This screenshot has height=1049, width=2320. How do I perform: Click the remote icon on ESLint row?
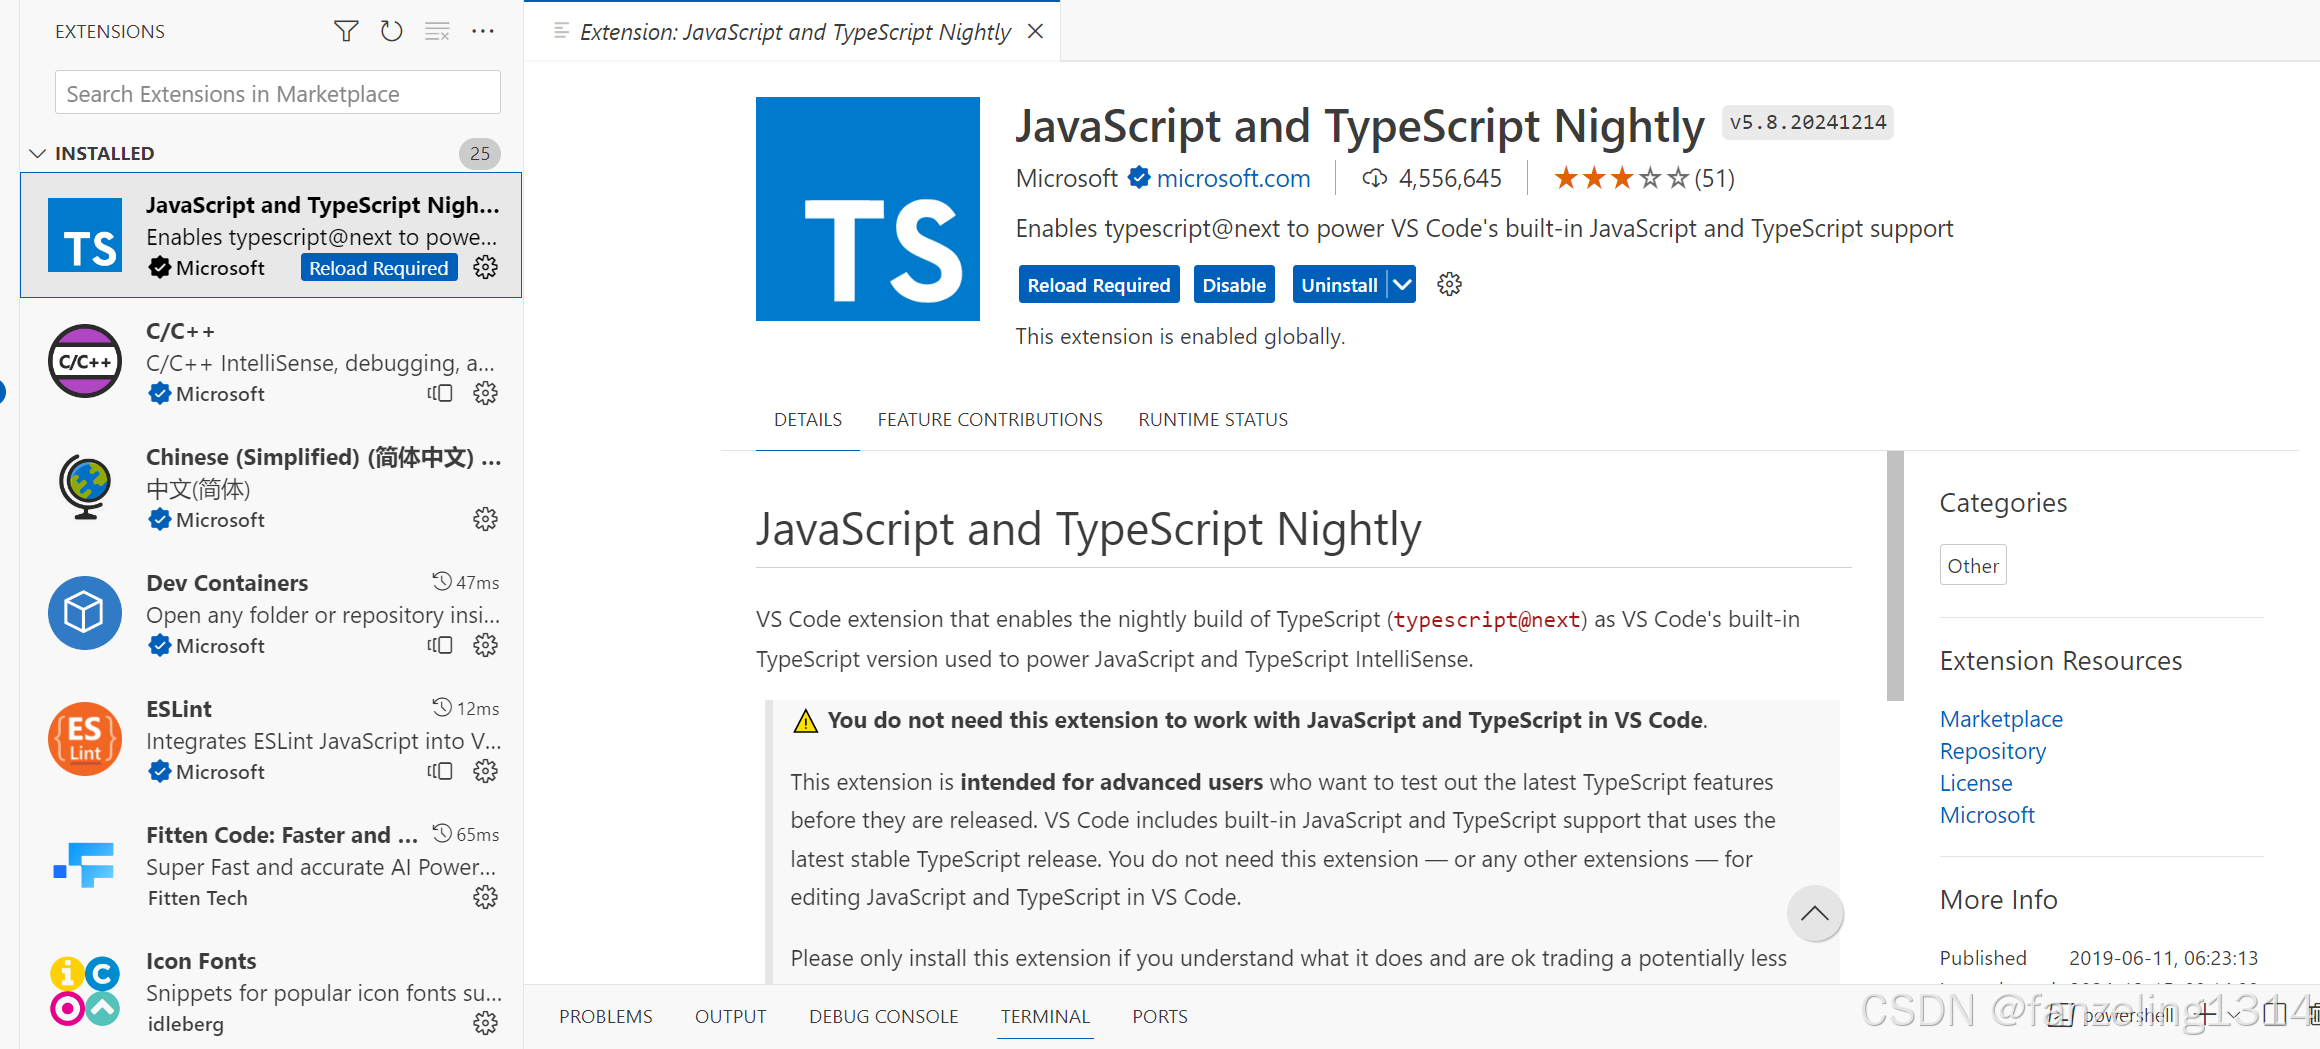pos(440,772)
